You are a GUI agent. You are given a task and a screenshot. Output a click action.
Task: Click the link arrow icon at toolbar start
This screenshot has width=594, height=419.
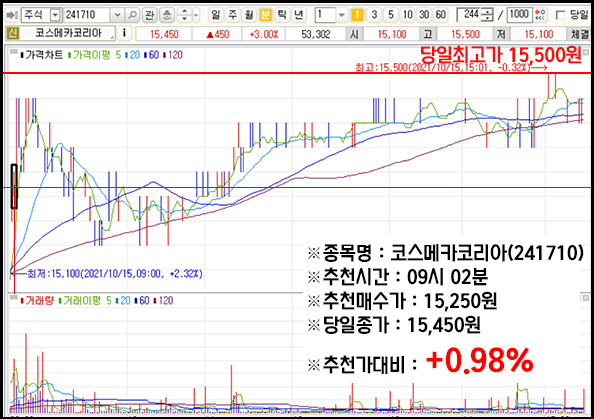[x=12, y=16]
